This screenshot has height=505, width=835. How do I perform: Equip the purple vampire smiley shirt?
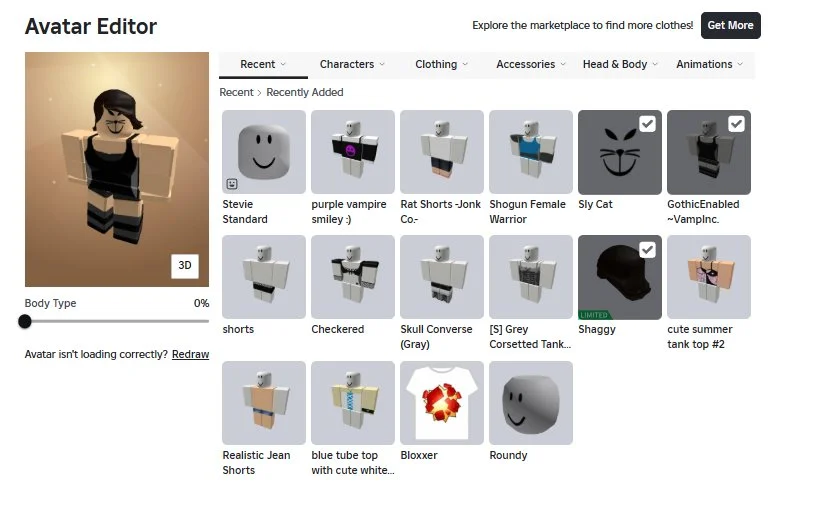click(x=353, y=152)
